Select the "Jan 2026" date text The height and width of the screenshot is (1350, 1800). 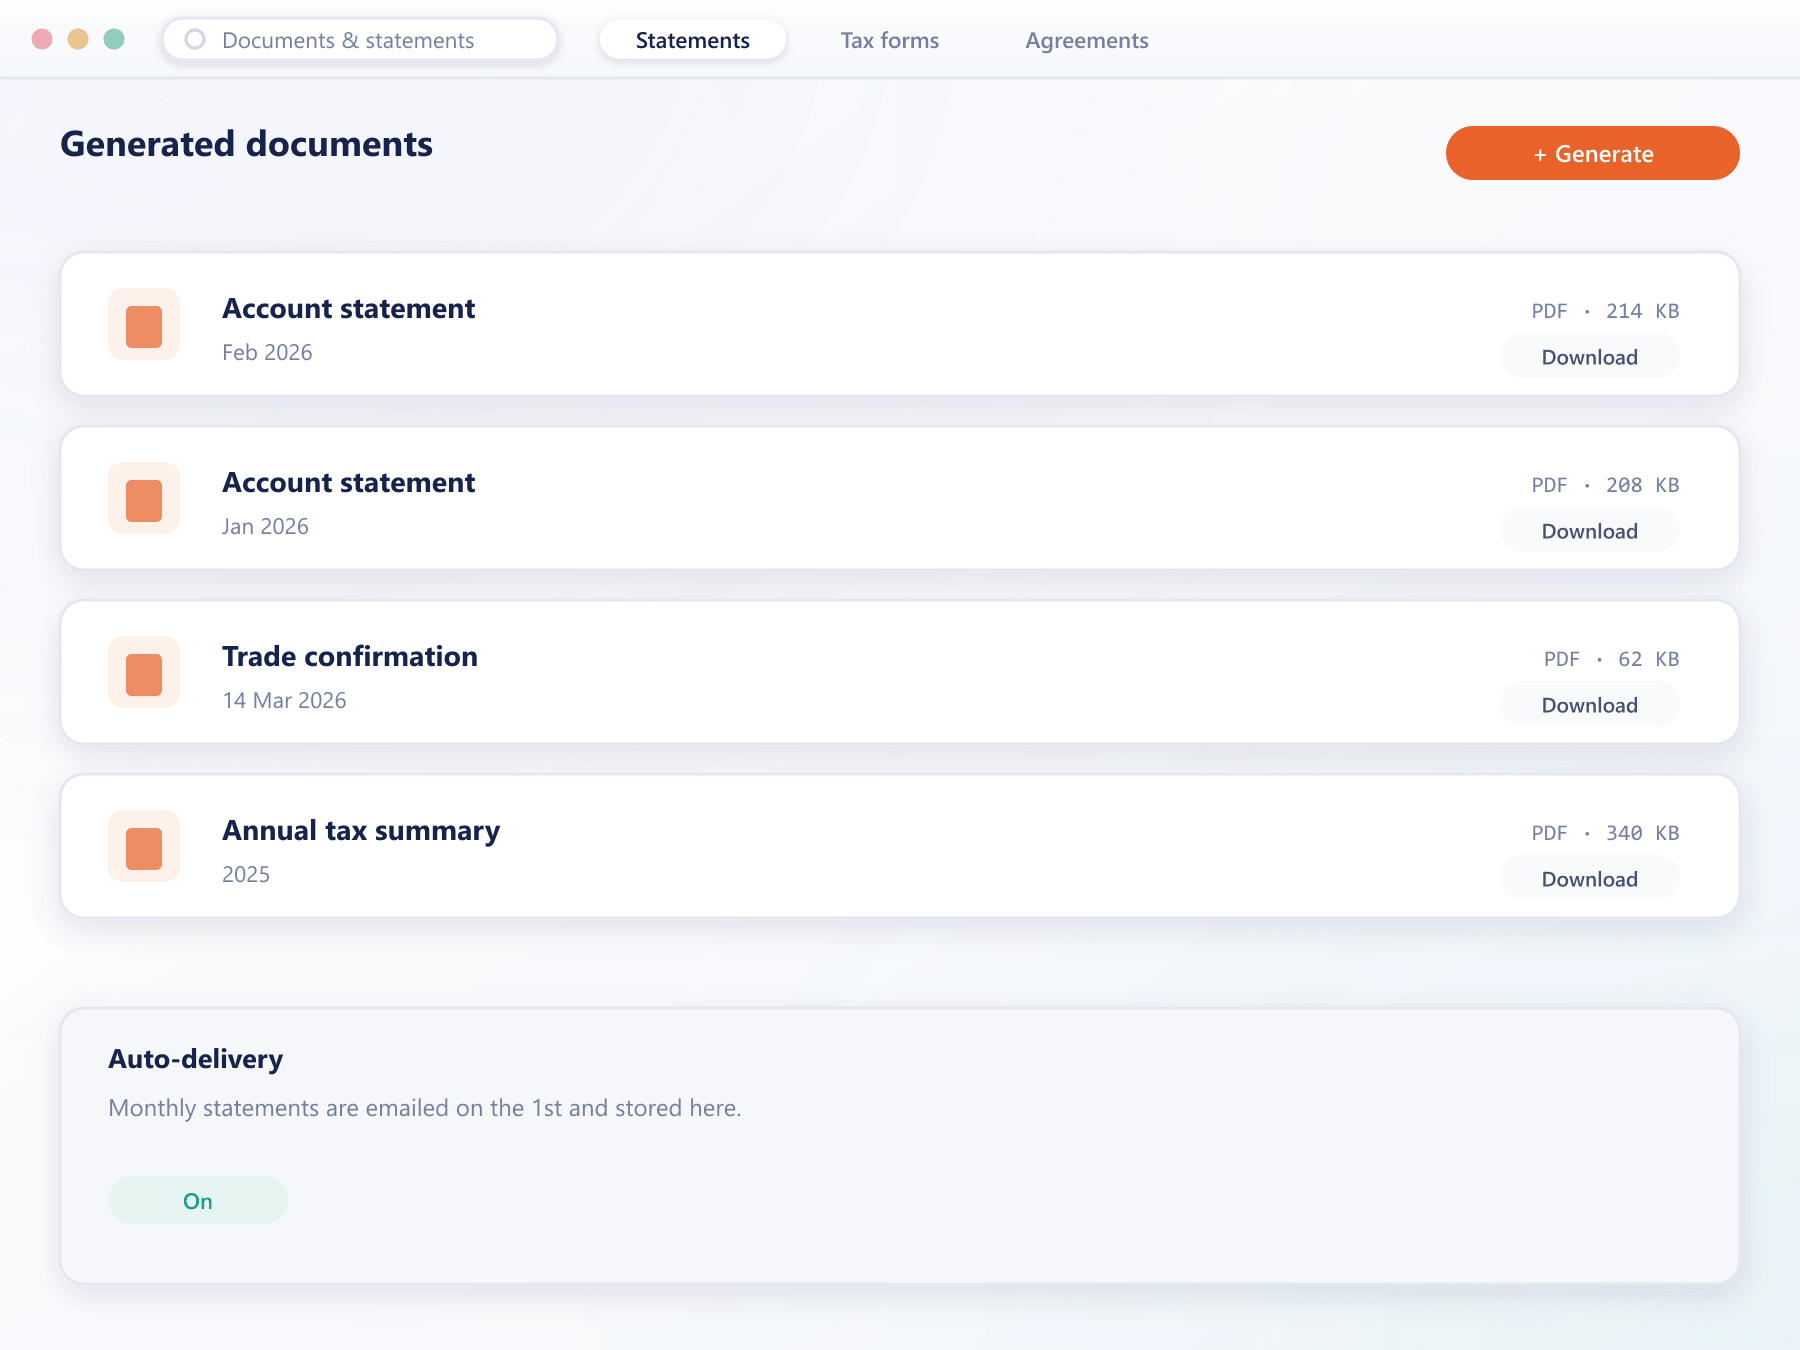(x=265, y=526)
